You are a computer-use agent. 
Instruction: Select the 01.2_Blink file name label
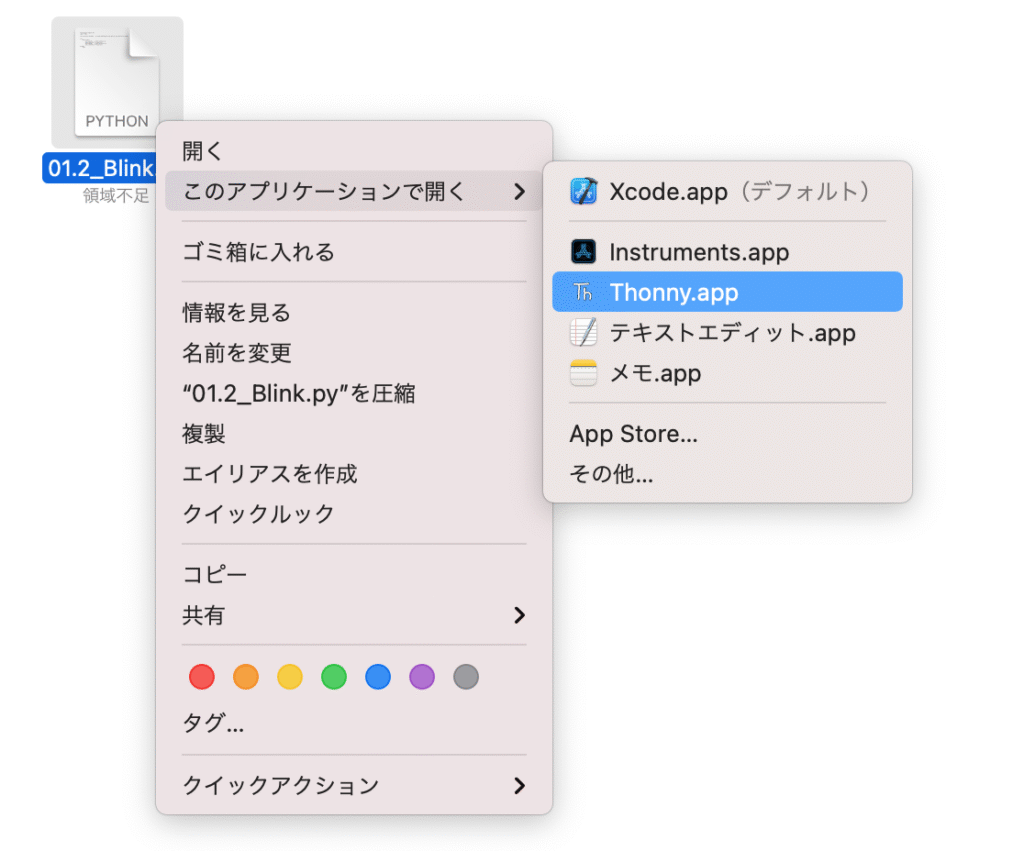pyautogui.click(x=100, y=168)
